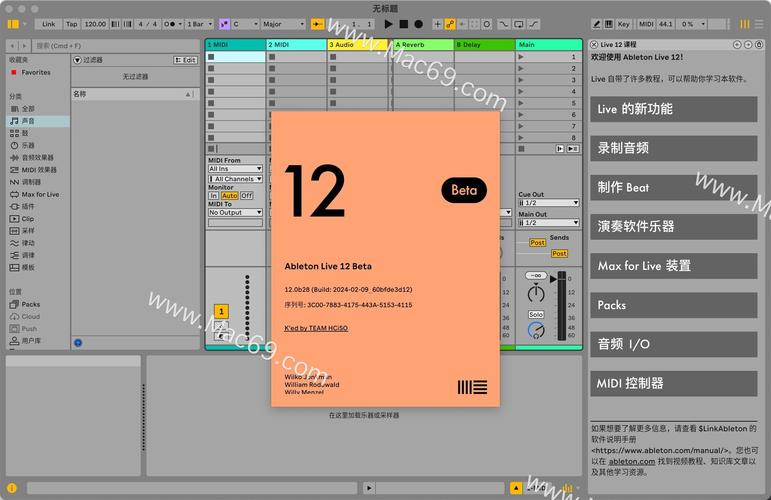Toggle Draw Mode pencil icon

point(596,24)
